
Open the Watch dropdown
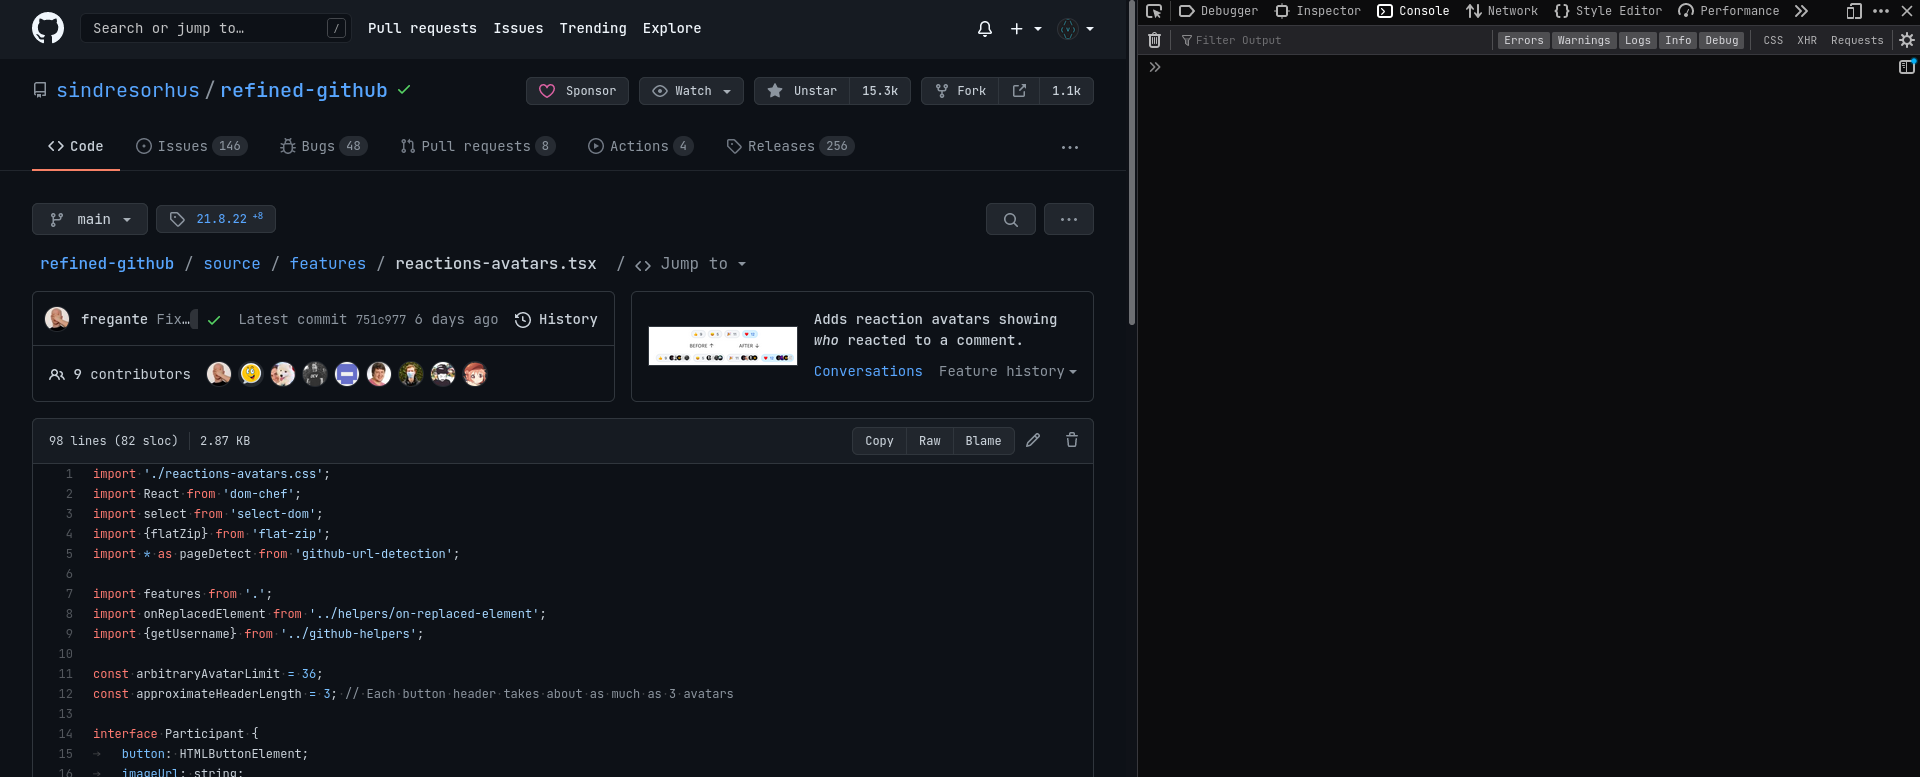691,91
